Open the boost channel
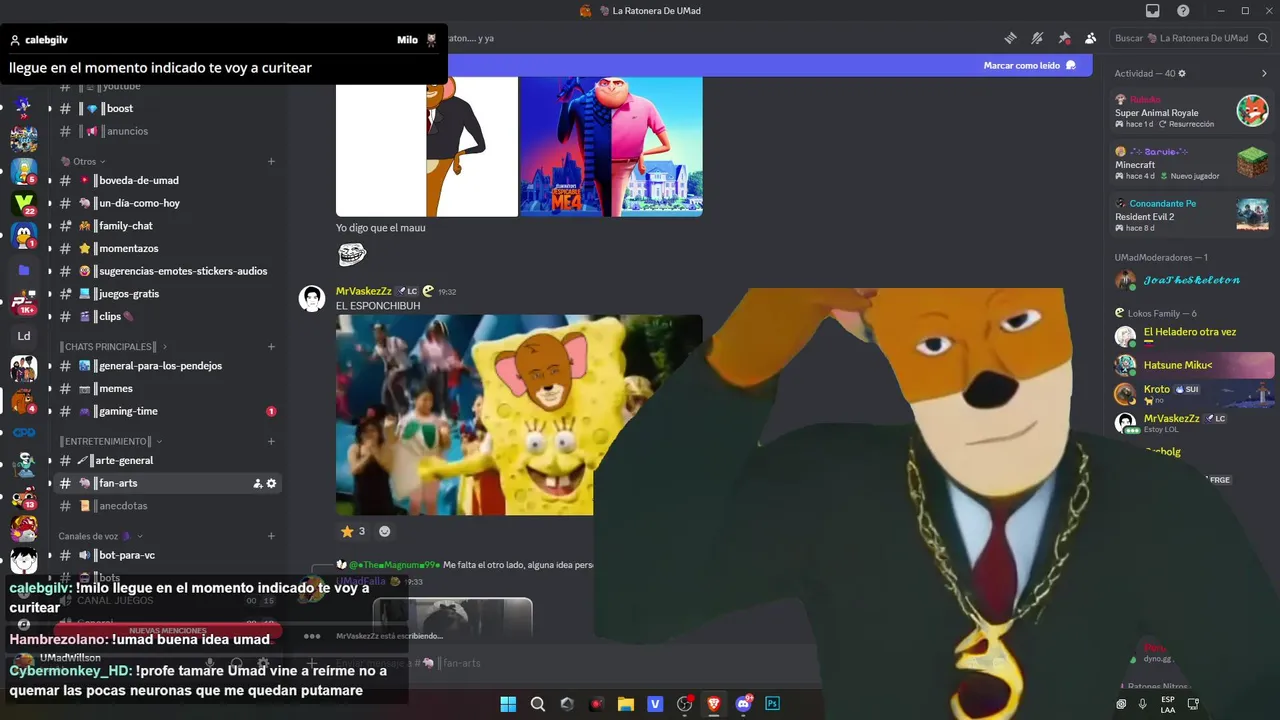Viewport: 1280px width, 720px height. click(x=166, y=108)
